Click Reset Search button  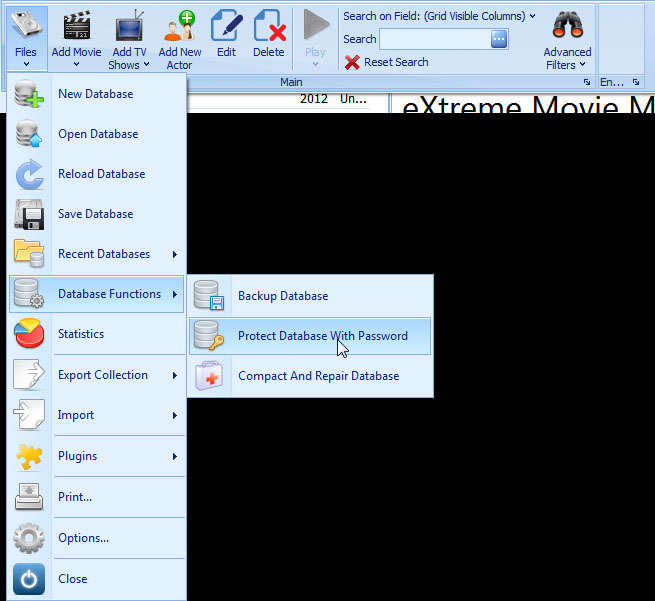[386, 62]
